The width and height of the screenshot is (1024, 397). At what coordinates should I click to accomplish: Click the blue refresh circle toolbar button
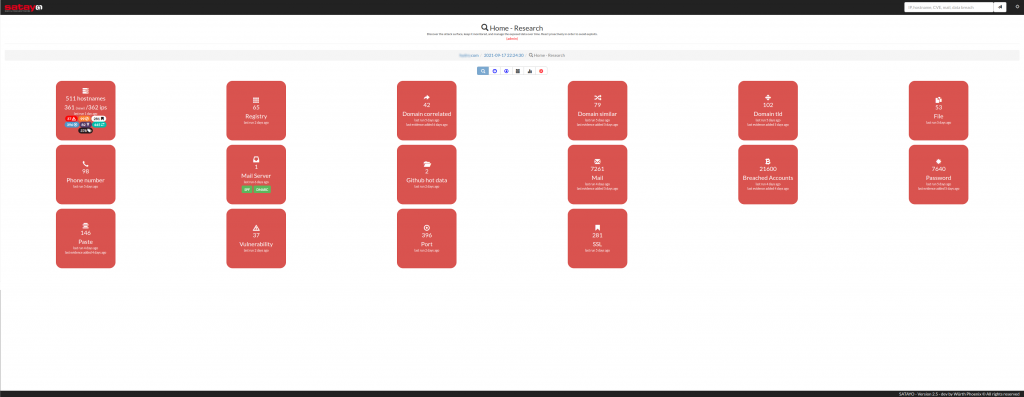pos(494,71)
